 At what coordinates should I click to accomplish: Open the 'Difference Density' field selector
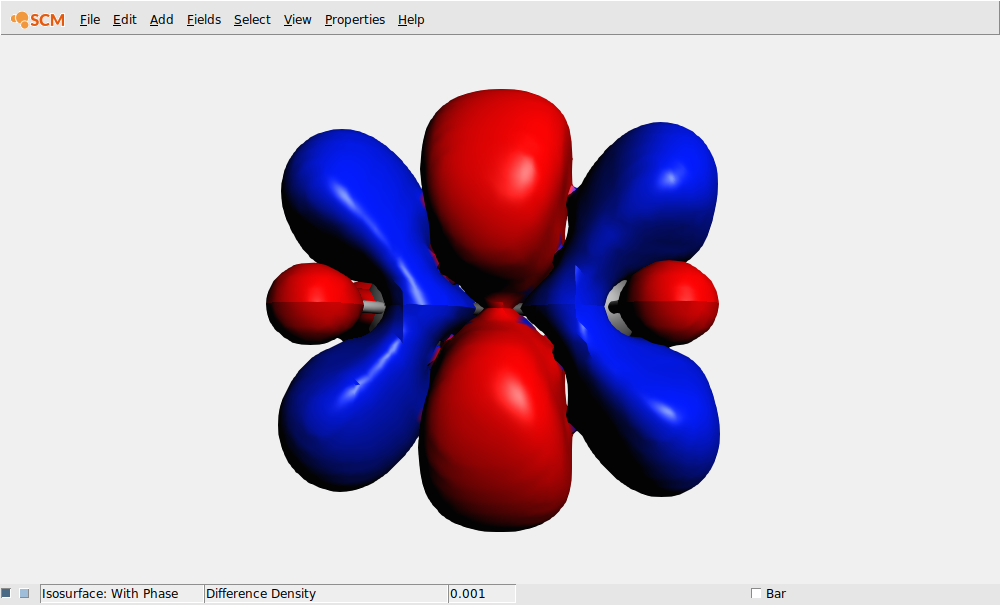tap(325, 593)
